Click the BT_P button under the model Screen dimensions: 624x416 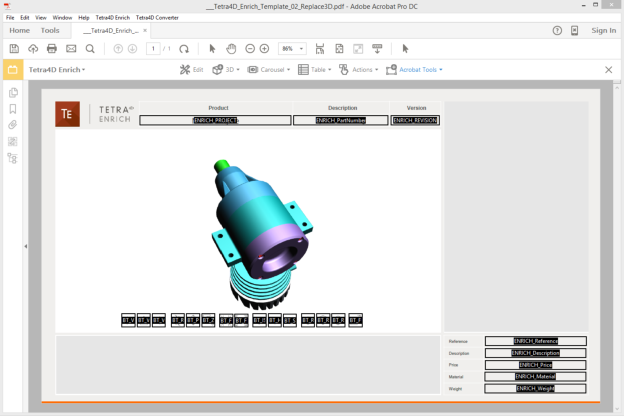point(193,320)
